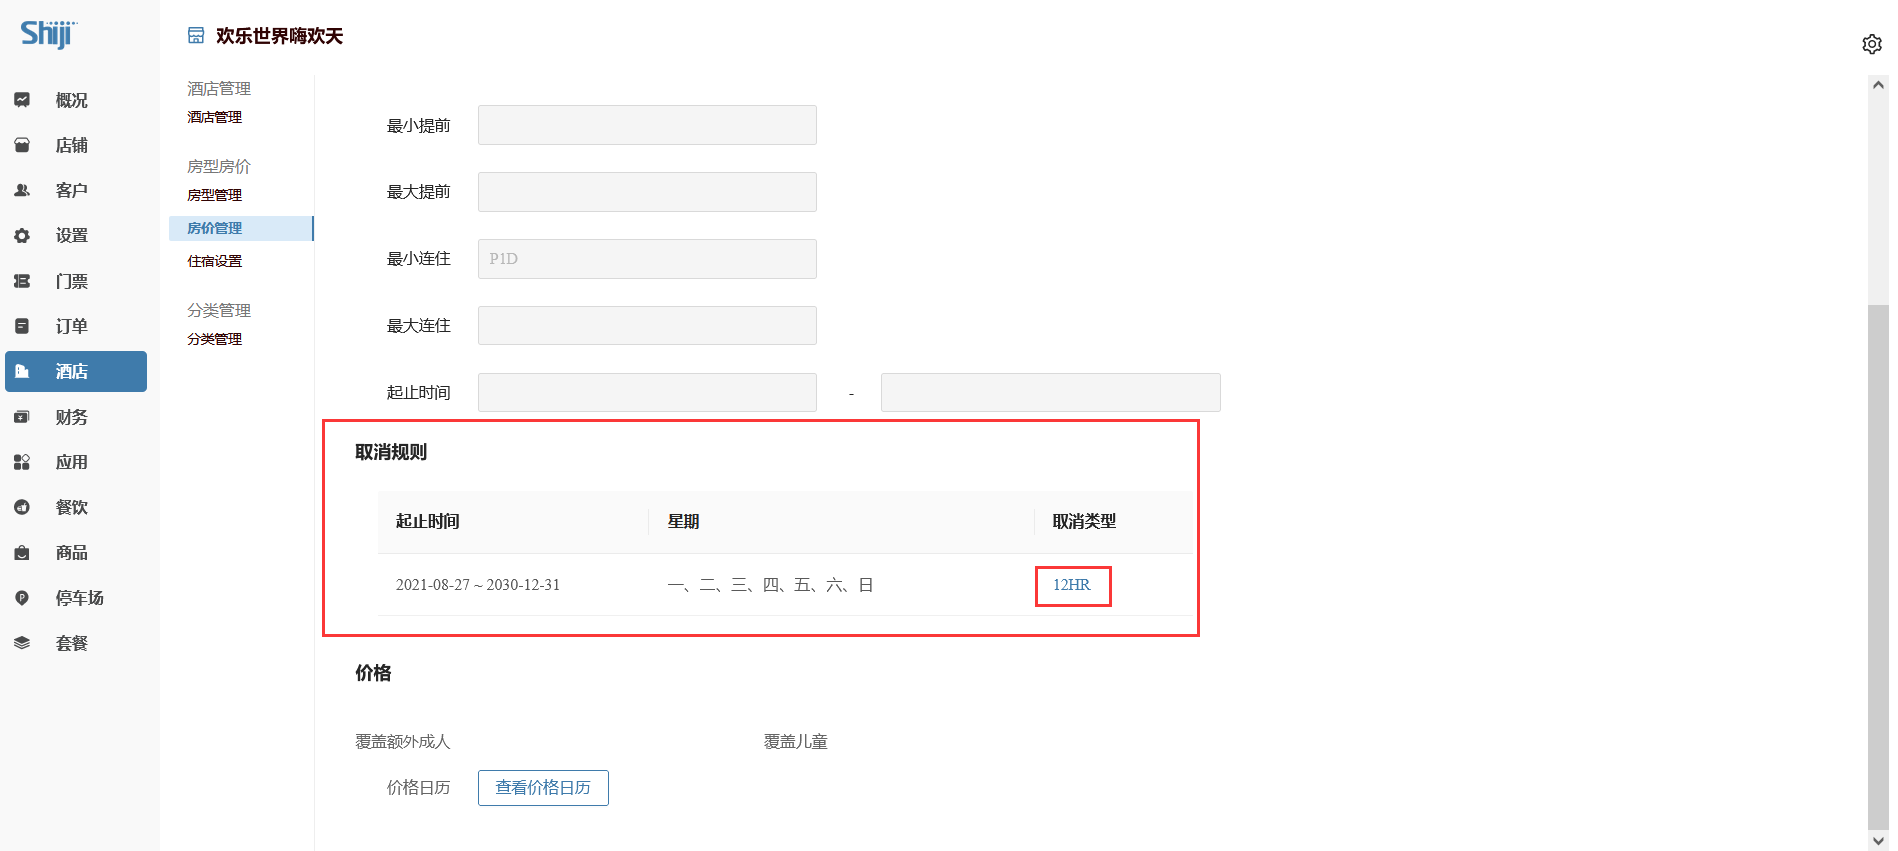Click the 店铺 shop icon in sidebar
Viewport: 1898px width, 851px height.
[x=22, y=145]
